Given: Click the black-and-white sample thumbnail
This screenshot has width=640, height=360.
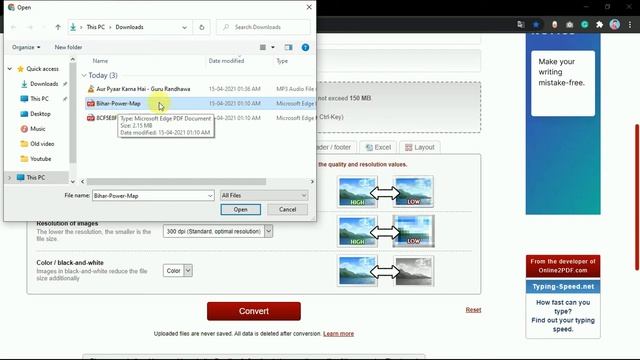Looking at the screenshot, I should pyautogui.click(x=413, y=271).
